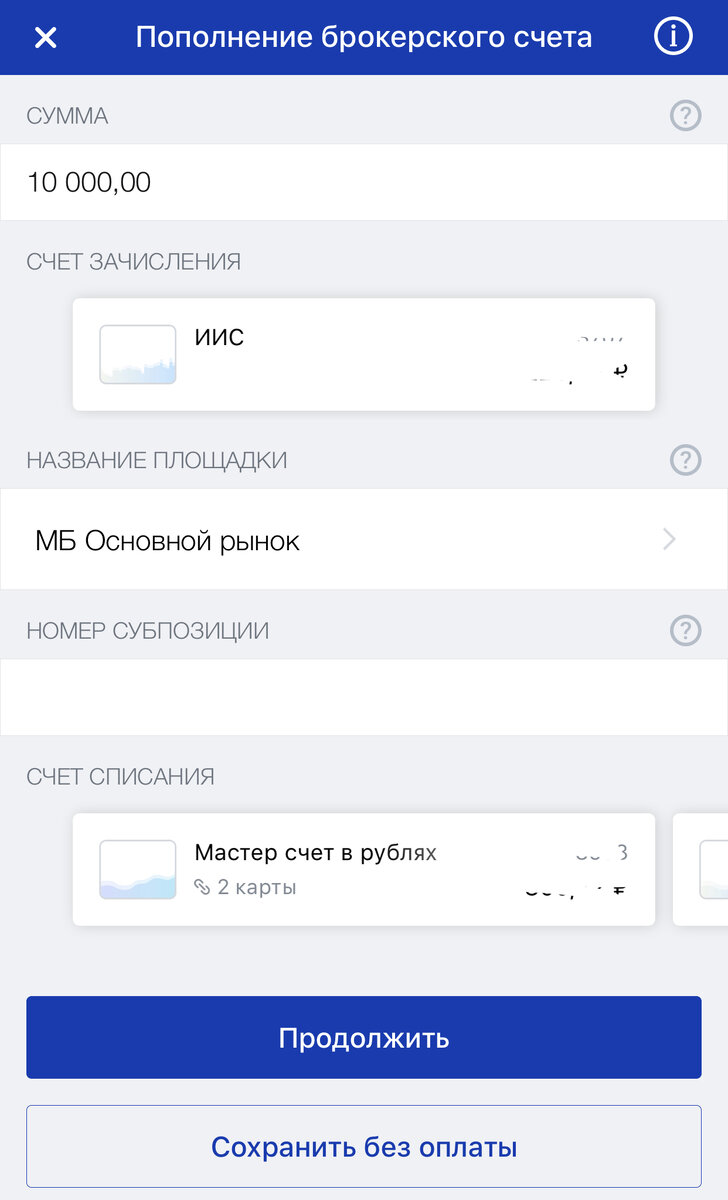Select Мастер счет в рублях as debit account
Viewport: 728px width, 1200px height.
(363, 869)
